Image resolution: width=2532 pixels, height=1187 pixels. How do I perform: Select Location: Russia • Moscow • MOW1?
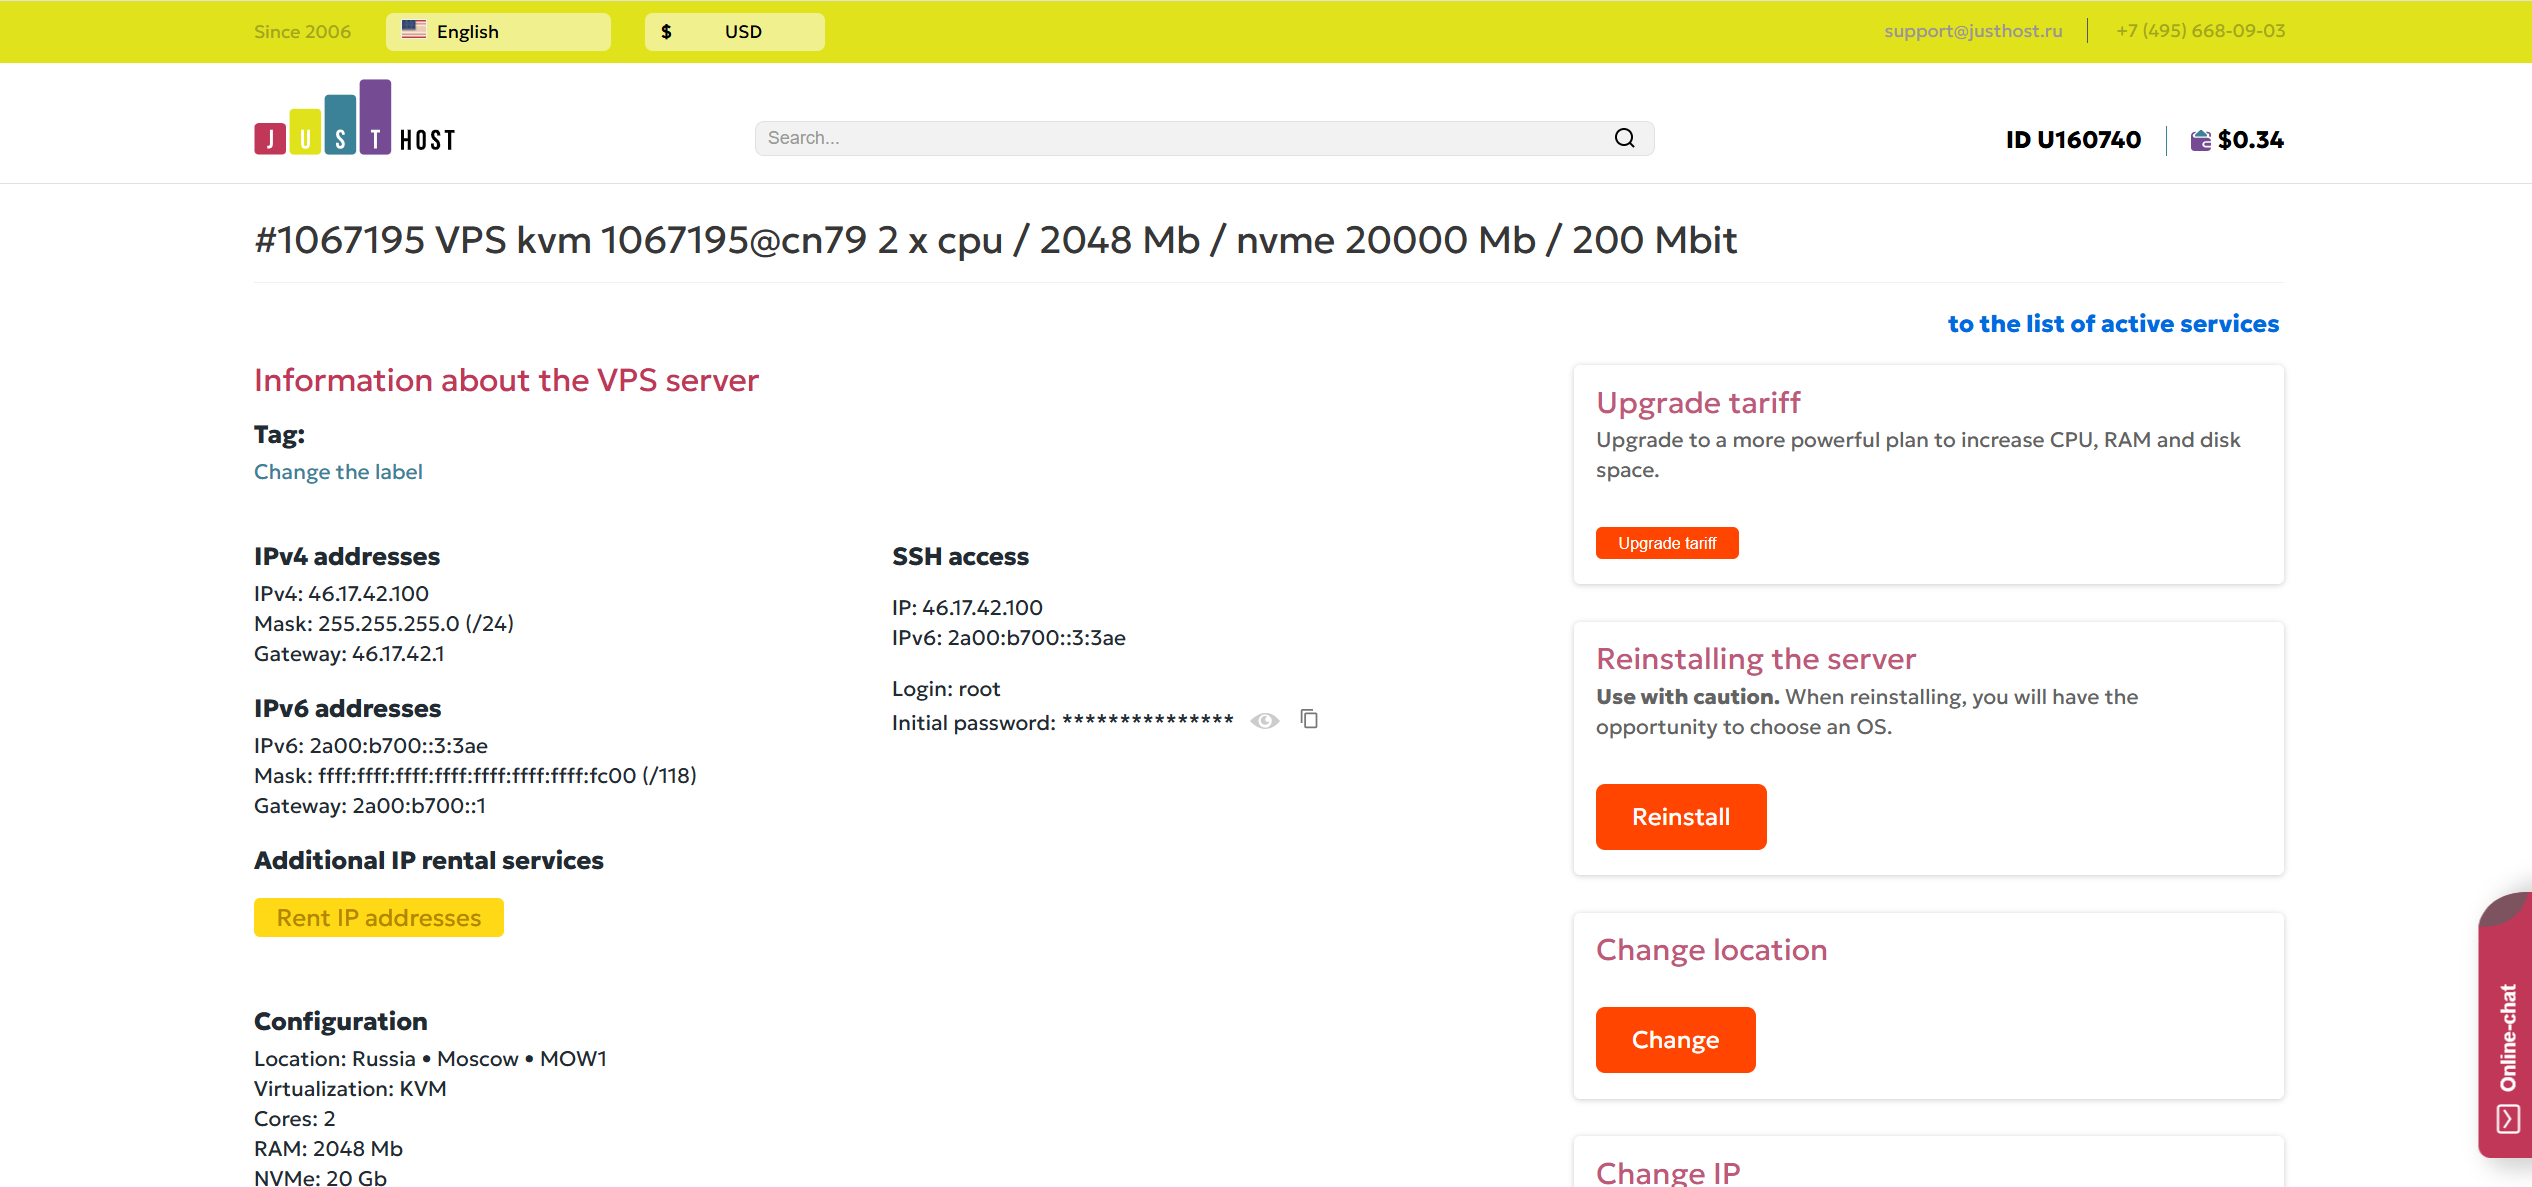coord(430,1059)
